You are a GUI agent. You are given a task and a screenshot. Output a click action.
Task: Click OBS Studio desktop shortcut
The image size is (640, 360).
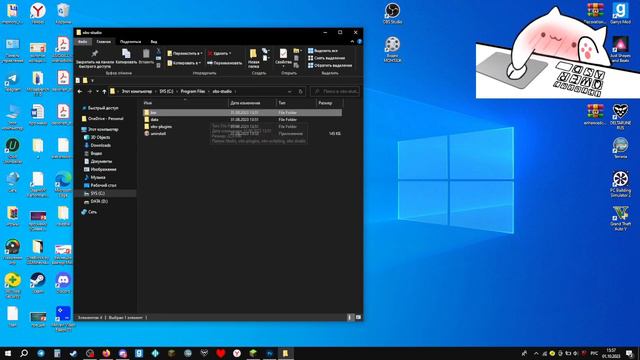click(392, 13)
